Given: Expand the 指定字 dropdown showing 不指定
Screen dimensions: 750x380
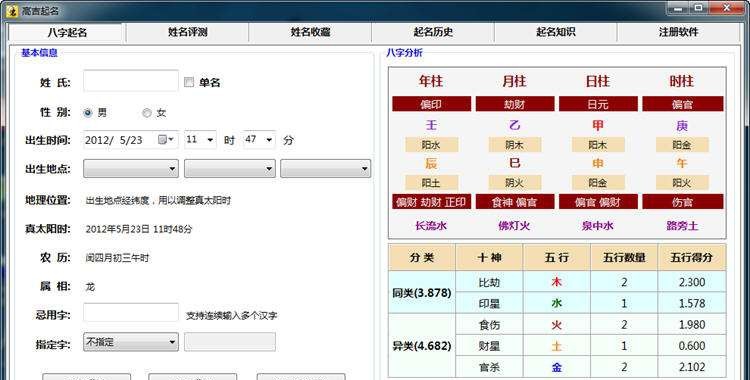Looking at the screenshot, I should click(x=131, y=342).
